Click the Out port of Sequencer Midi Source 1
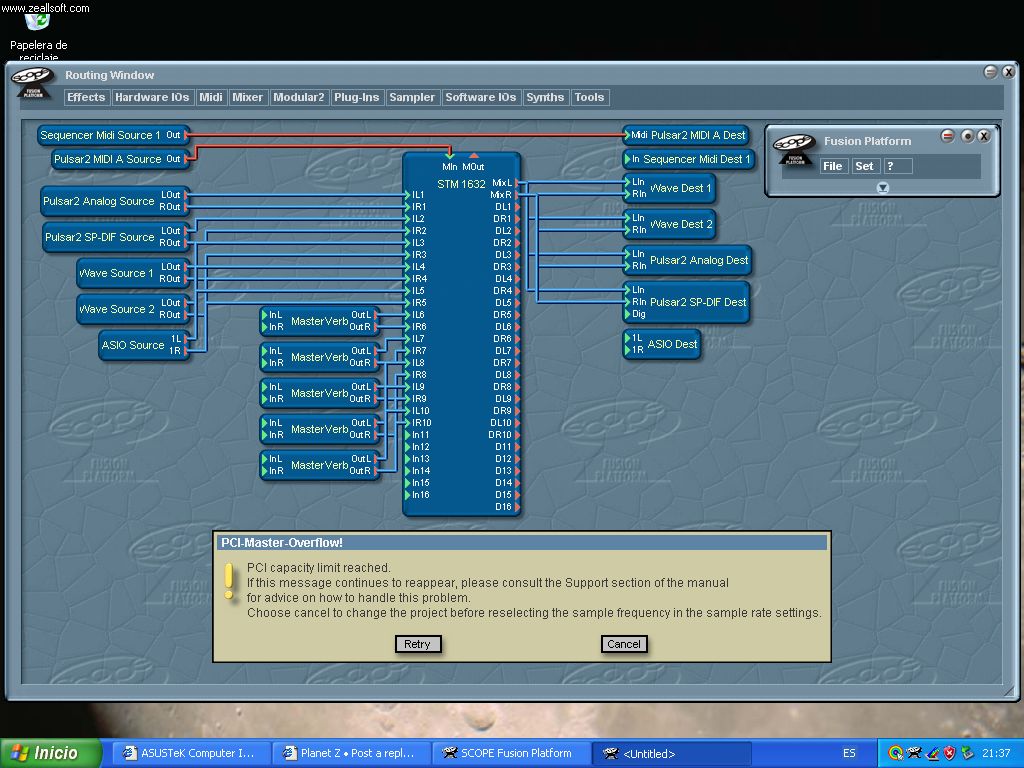This screenshot has width=1024, height=768. pos(186,135)
